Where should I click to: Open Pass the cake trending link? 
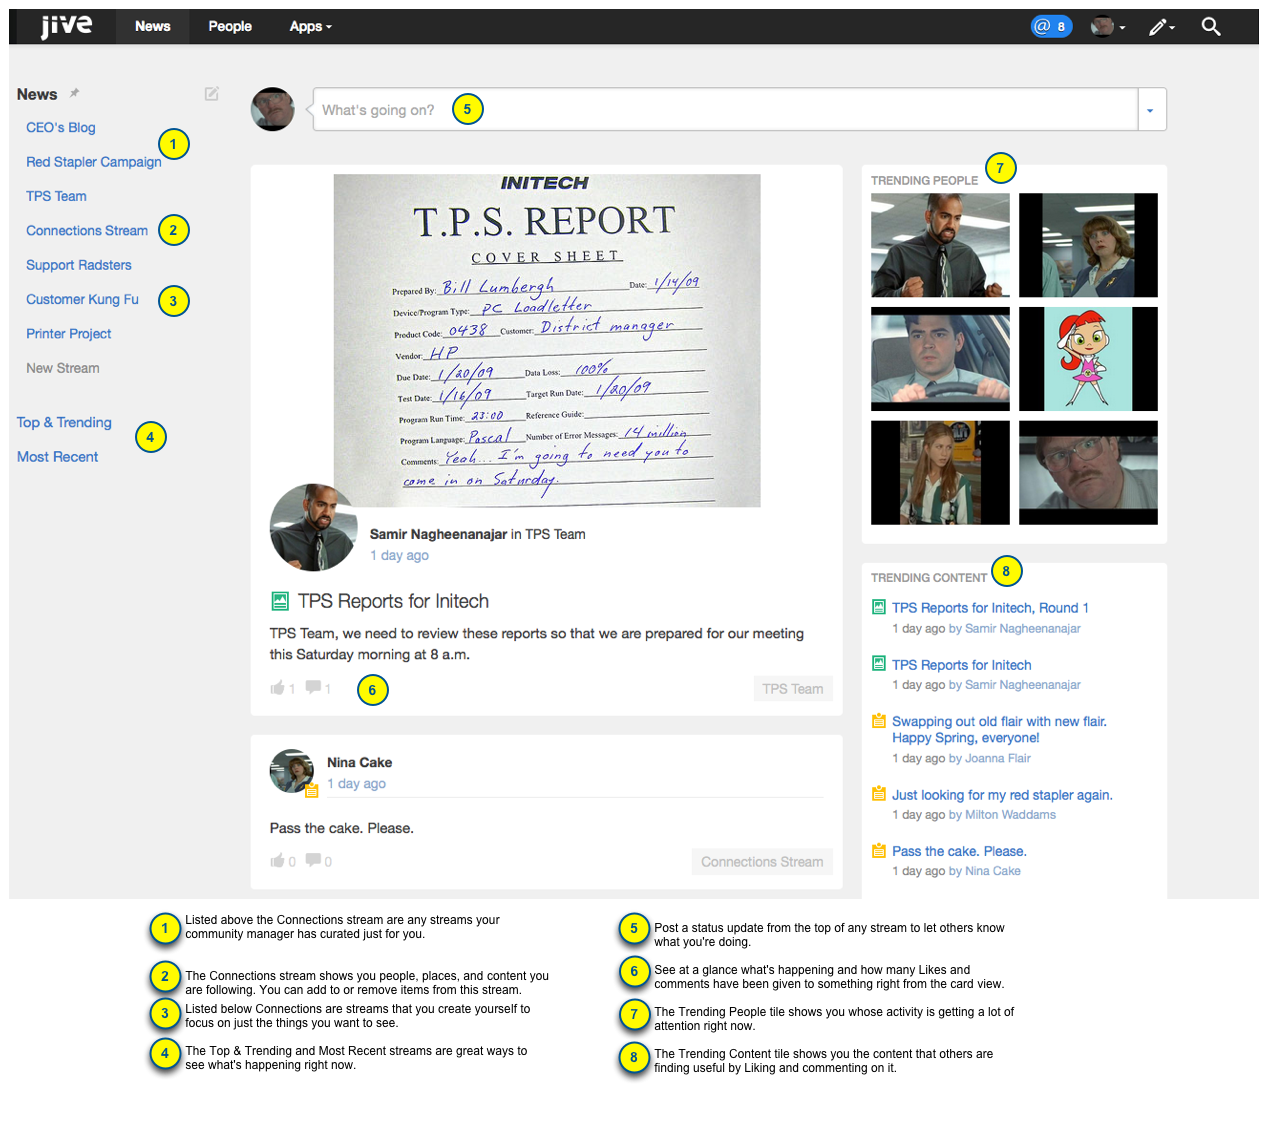click(959, 852)
